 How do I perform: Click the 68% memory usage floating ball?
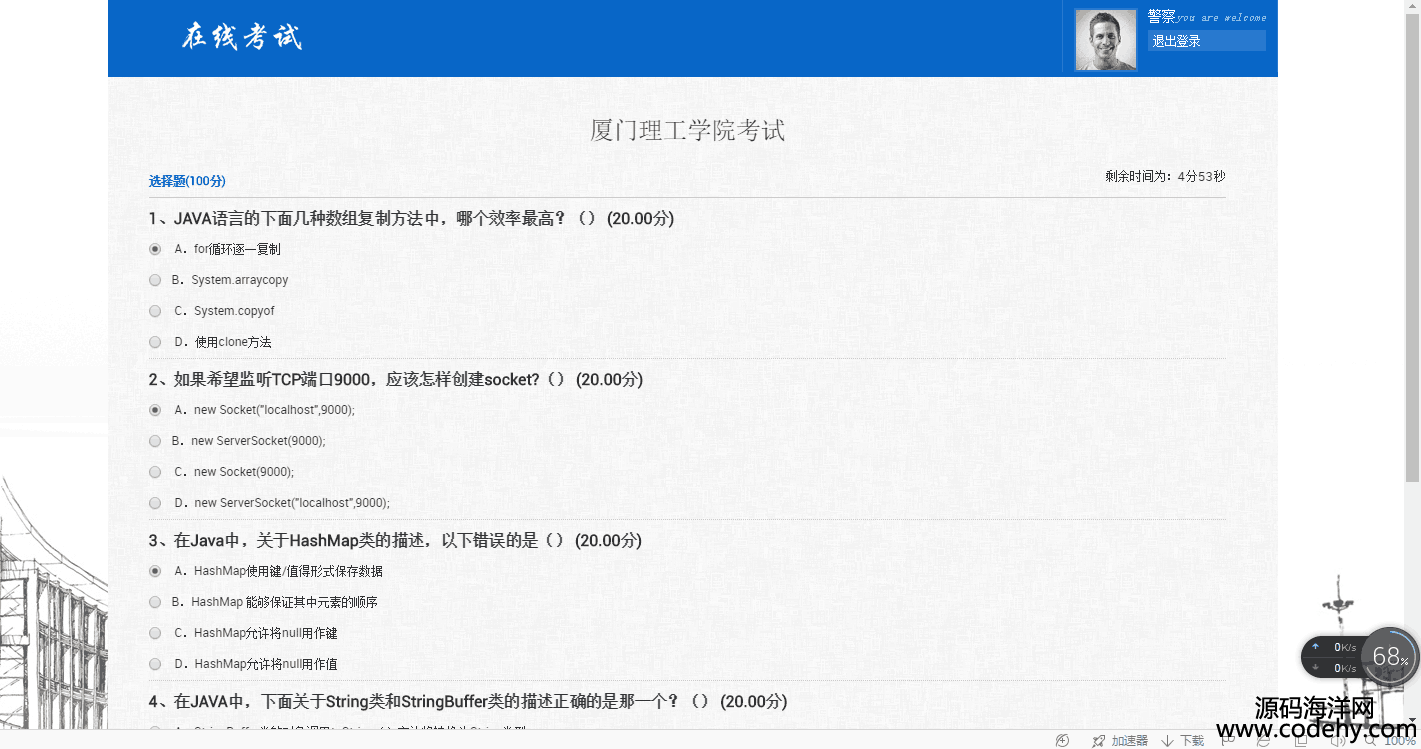pyautogui.click(x=1388, y=657)
